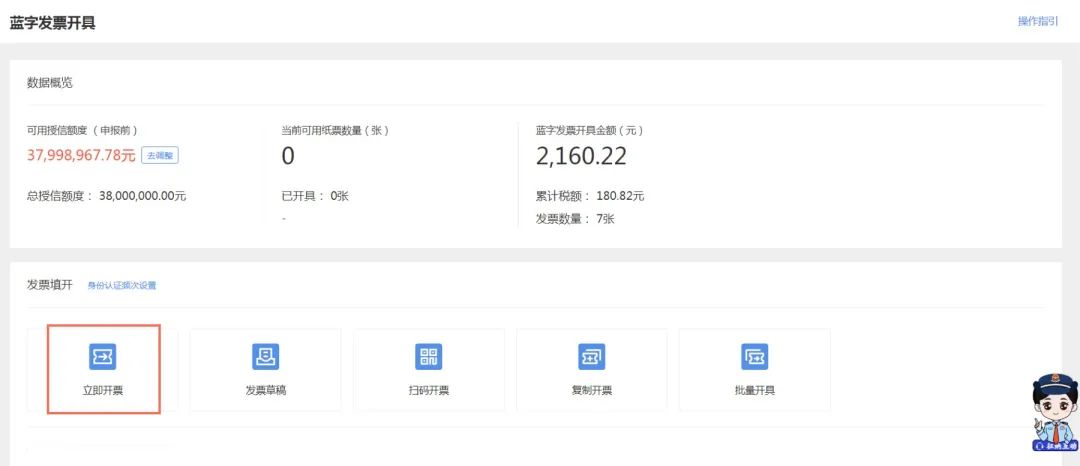Click the 发票填开 section header

[x=50, y=285]
